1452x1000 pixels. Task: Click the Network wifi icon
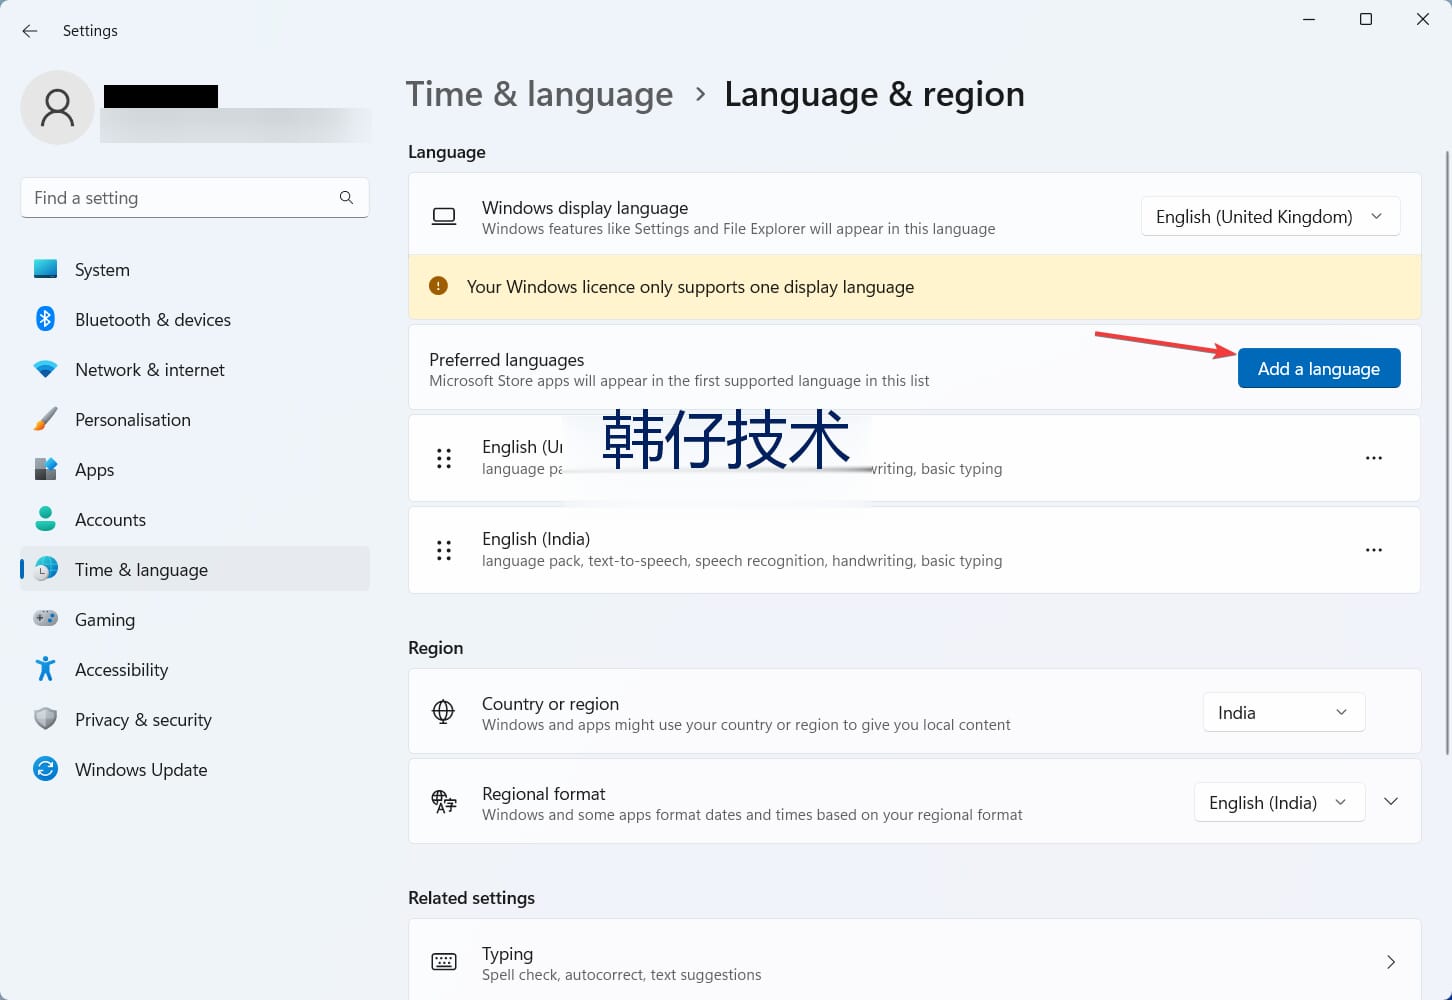45,369
